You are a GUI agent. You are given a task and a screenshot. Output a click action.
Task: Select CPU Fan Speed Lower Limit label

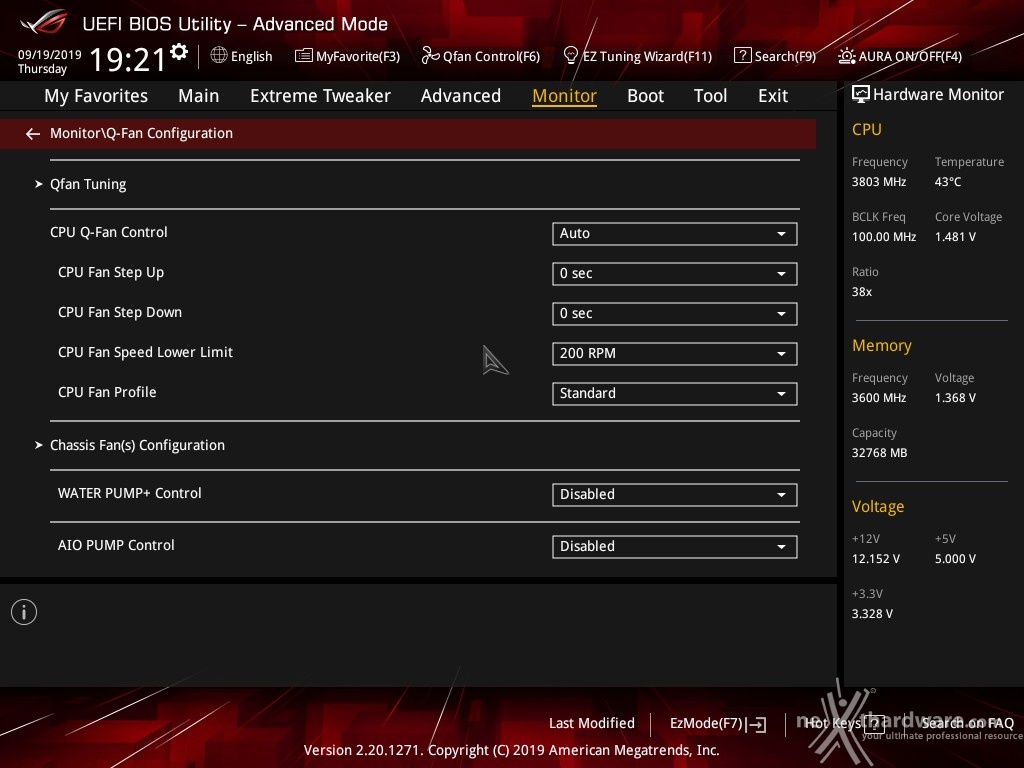pyautogui.click(x=145, y=353)
